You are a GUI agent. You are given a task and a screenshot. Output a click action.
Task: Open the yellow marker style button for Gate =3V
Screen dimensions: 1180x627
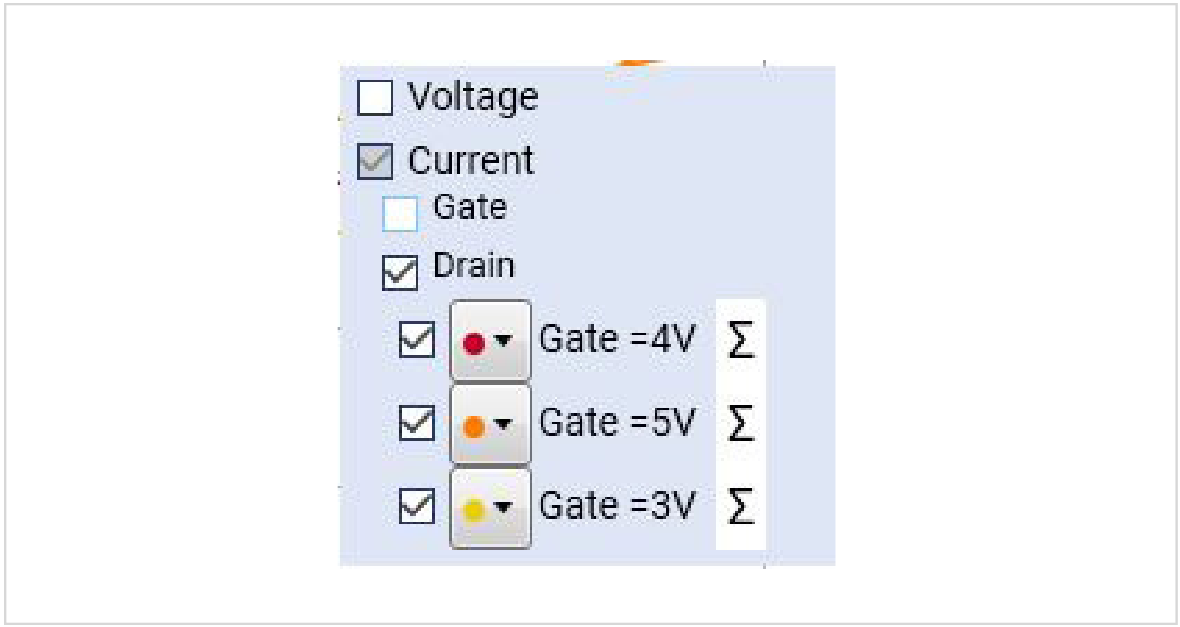(490, 506)
